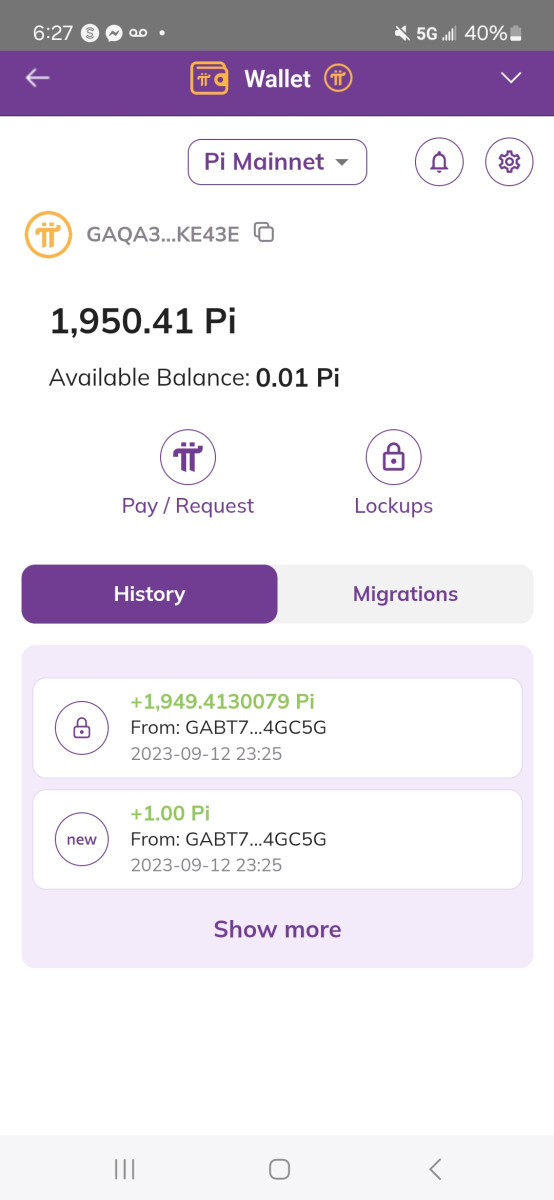Open the Lockups padlock icon

393,458
